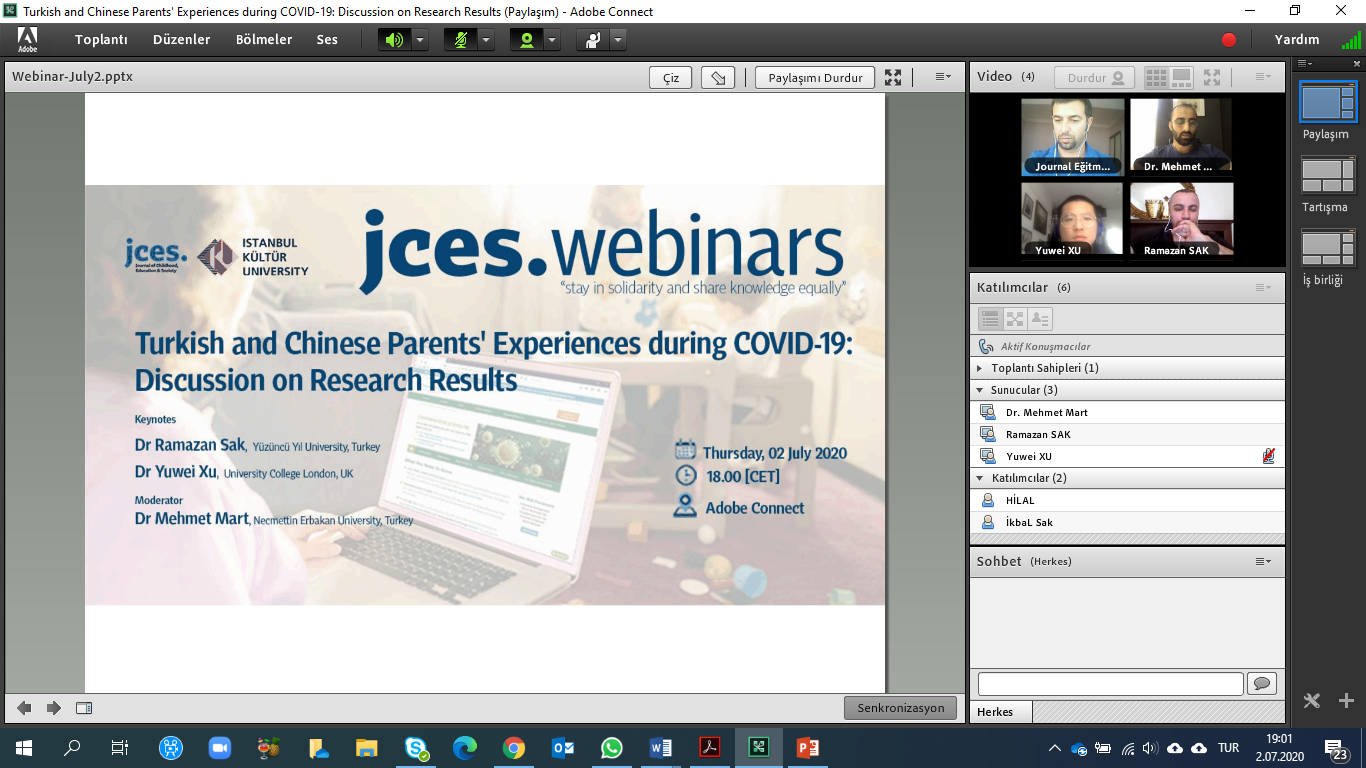Image resolution: width=1366 pixels, height=768 pixels.
Task: Open the dropdown arrow beside raise hand
Action: [618, 40]
